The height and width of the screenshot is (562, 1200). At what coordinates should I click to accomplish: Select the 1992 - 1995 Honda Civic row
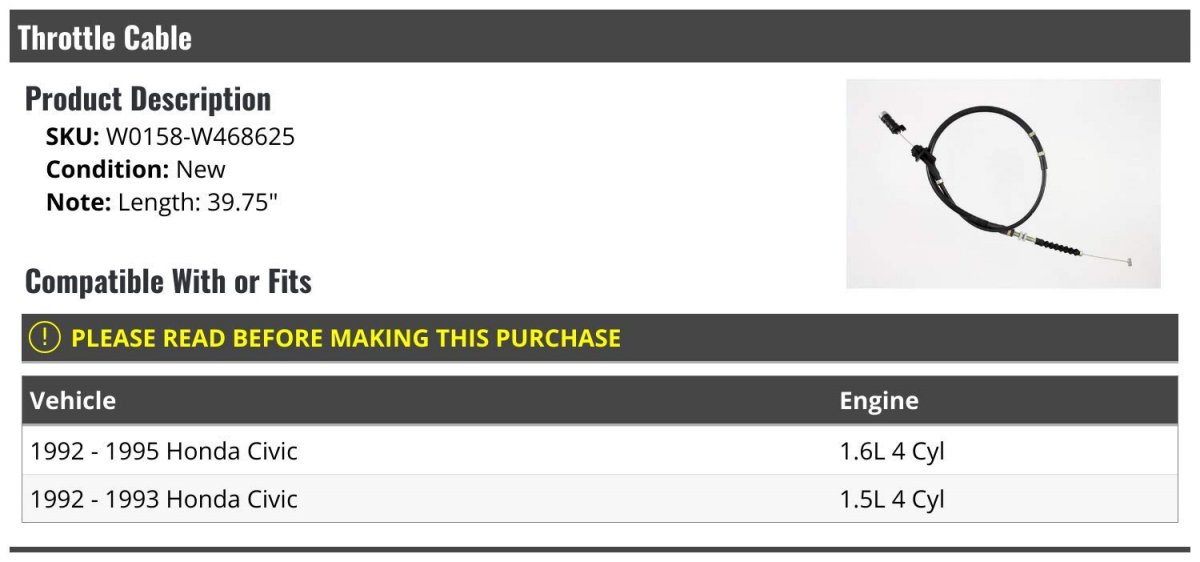[164, 451]
